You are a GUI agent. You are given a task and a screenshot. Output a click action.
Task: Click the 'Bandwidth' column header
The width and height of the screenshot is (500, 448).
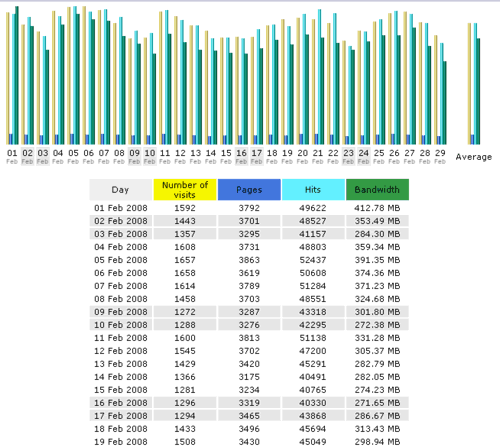pyautogui.click(x=377, y=190)
